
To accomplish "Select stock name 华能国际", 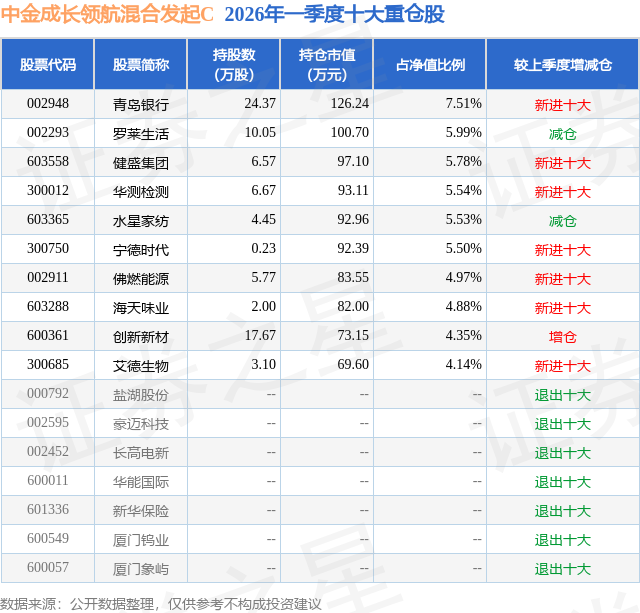I will tap(141, 482).
